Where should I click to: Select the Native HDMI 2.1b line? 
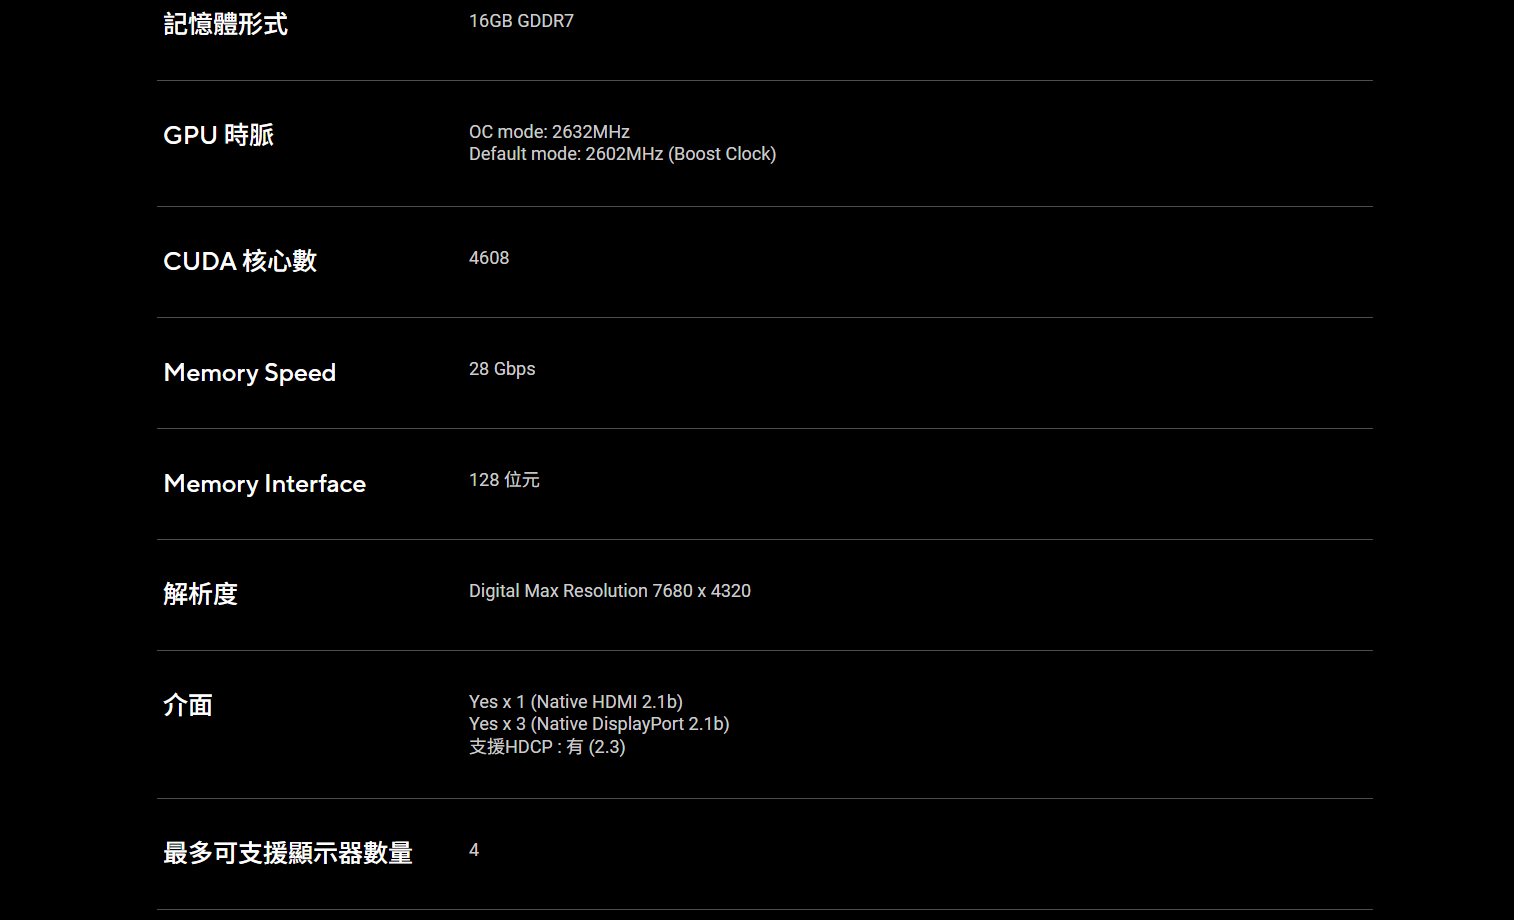pyautogui.click(x=576, y=702)
